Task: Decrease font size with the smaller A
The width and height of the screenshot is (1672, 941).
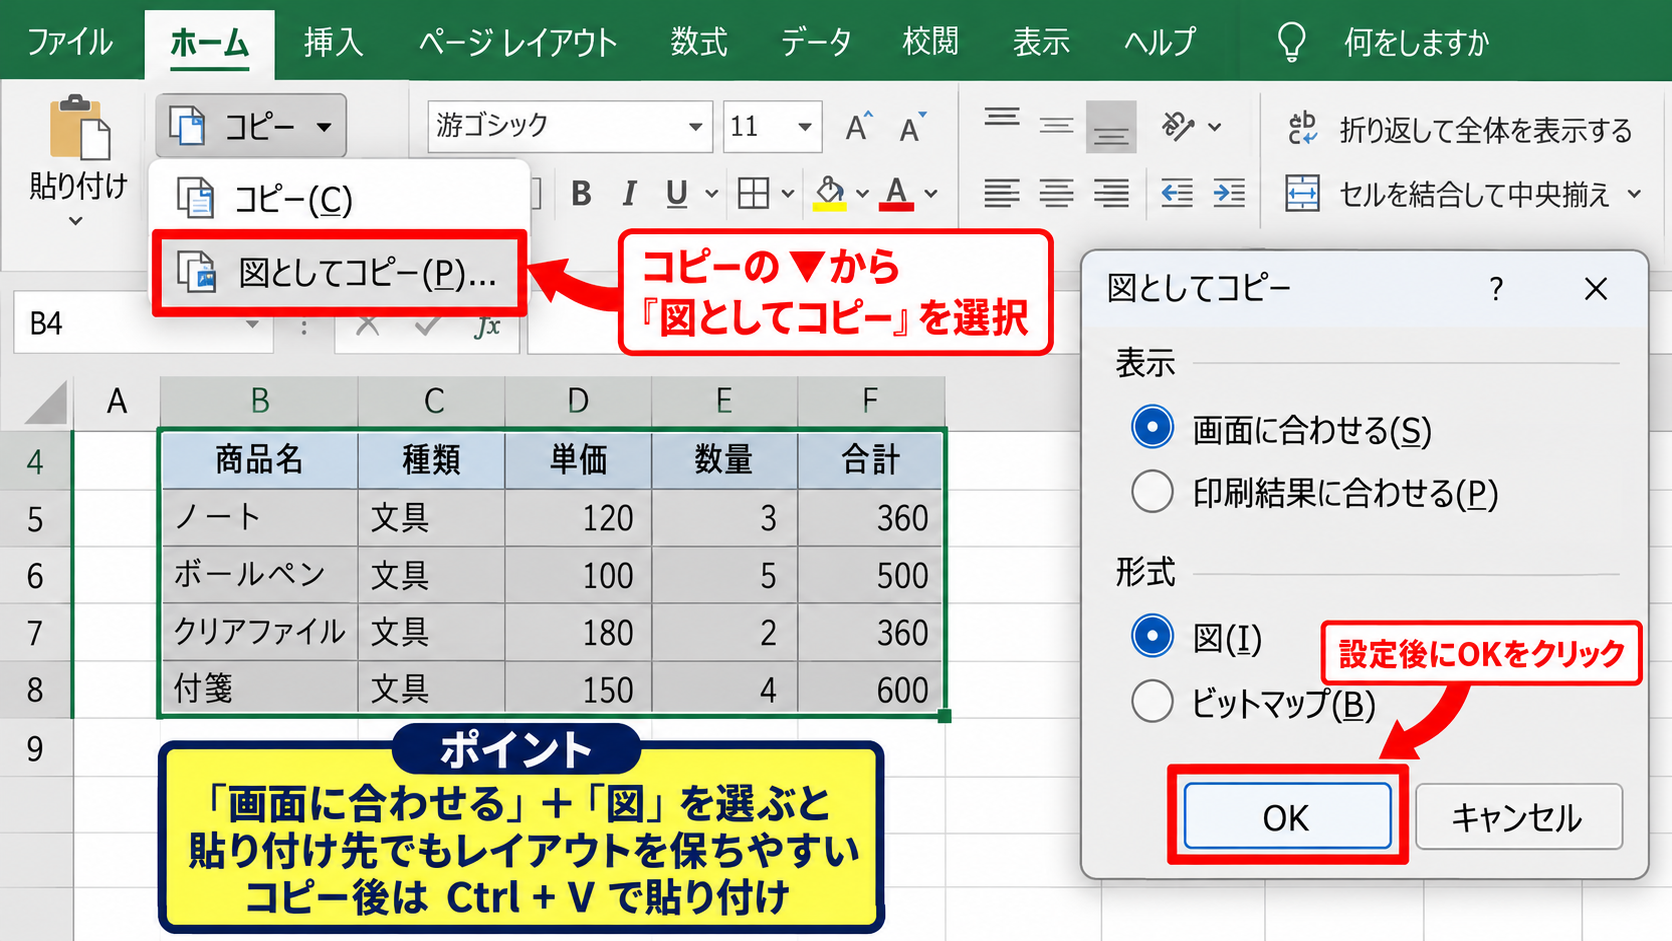Action: pyautogui.click(x=911, y=127)
